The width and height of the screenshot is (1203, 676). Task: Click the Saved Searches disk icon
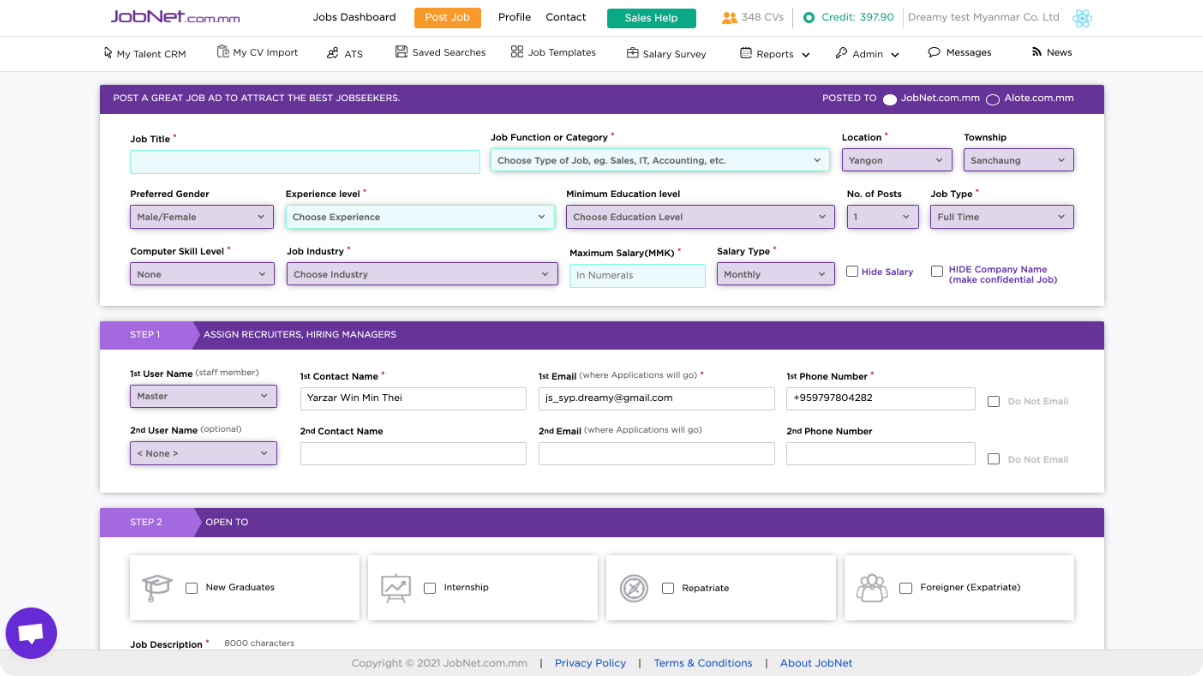[x=401, y=52]
